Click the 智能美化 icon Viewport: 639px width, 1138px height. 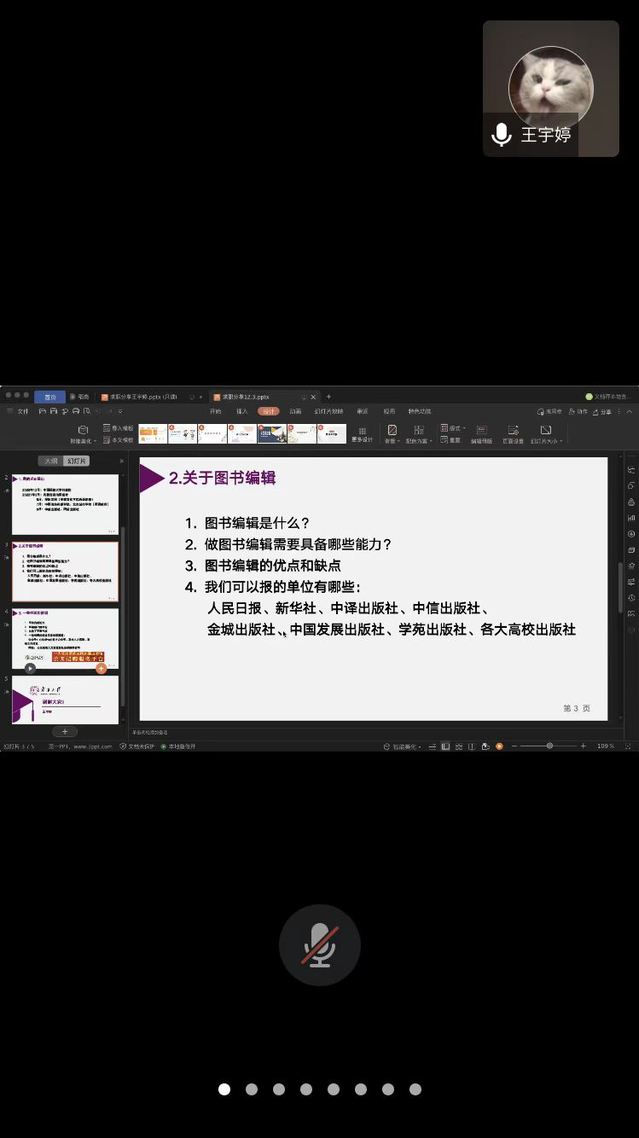[82, 430]
